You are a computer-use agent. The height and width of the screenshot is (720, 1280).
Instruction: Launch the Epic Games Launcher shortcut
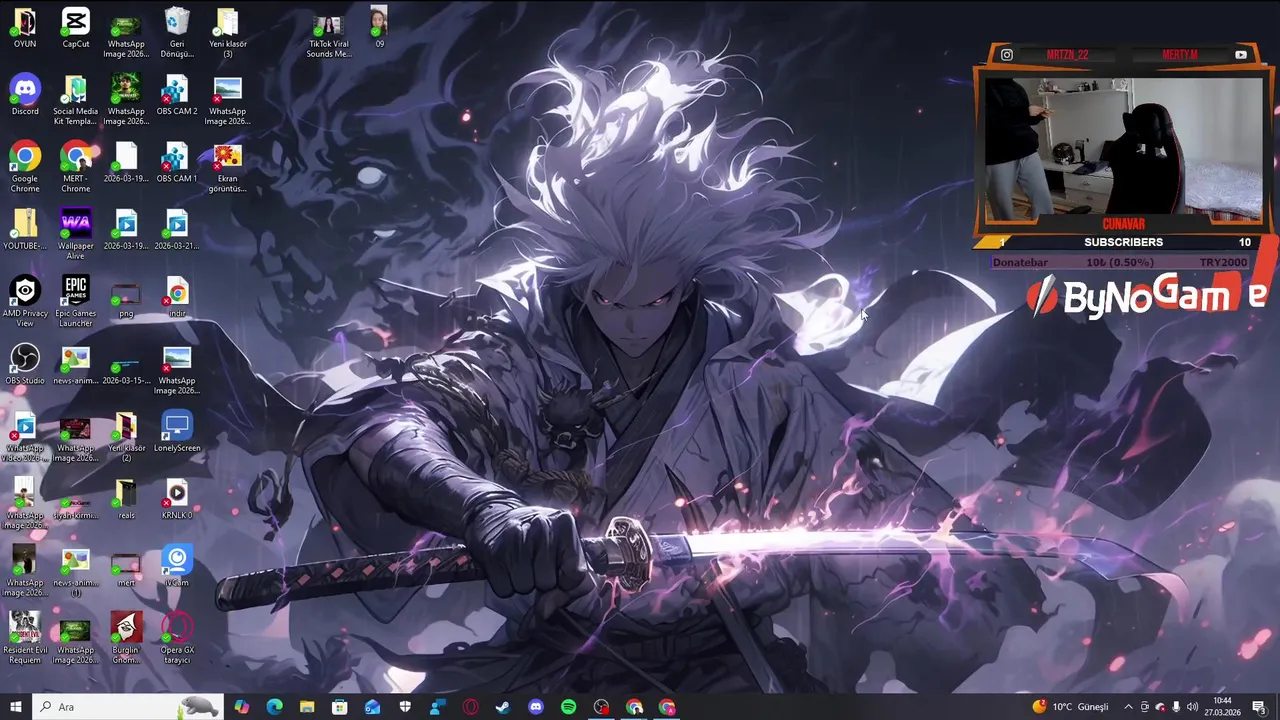76,301
